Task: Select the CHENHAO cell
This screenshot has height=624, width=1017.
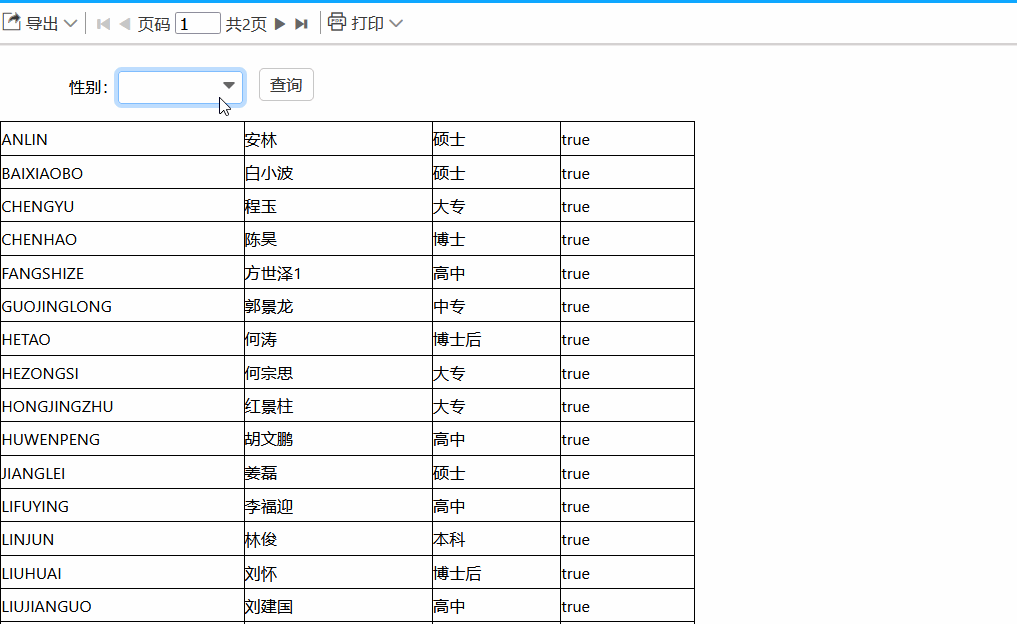Action: [123, 239]
